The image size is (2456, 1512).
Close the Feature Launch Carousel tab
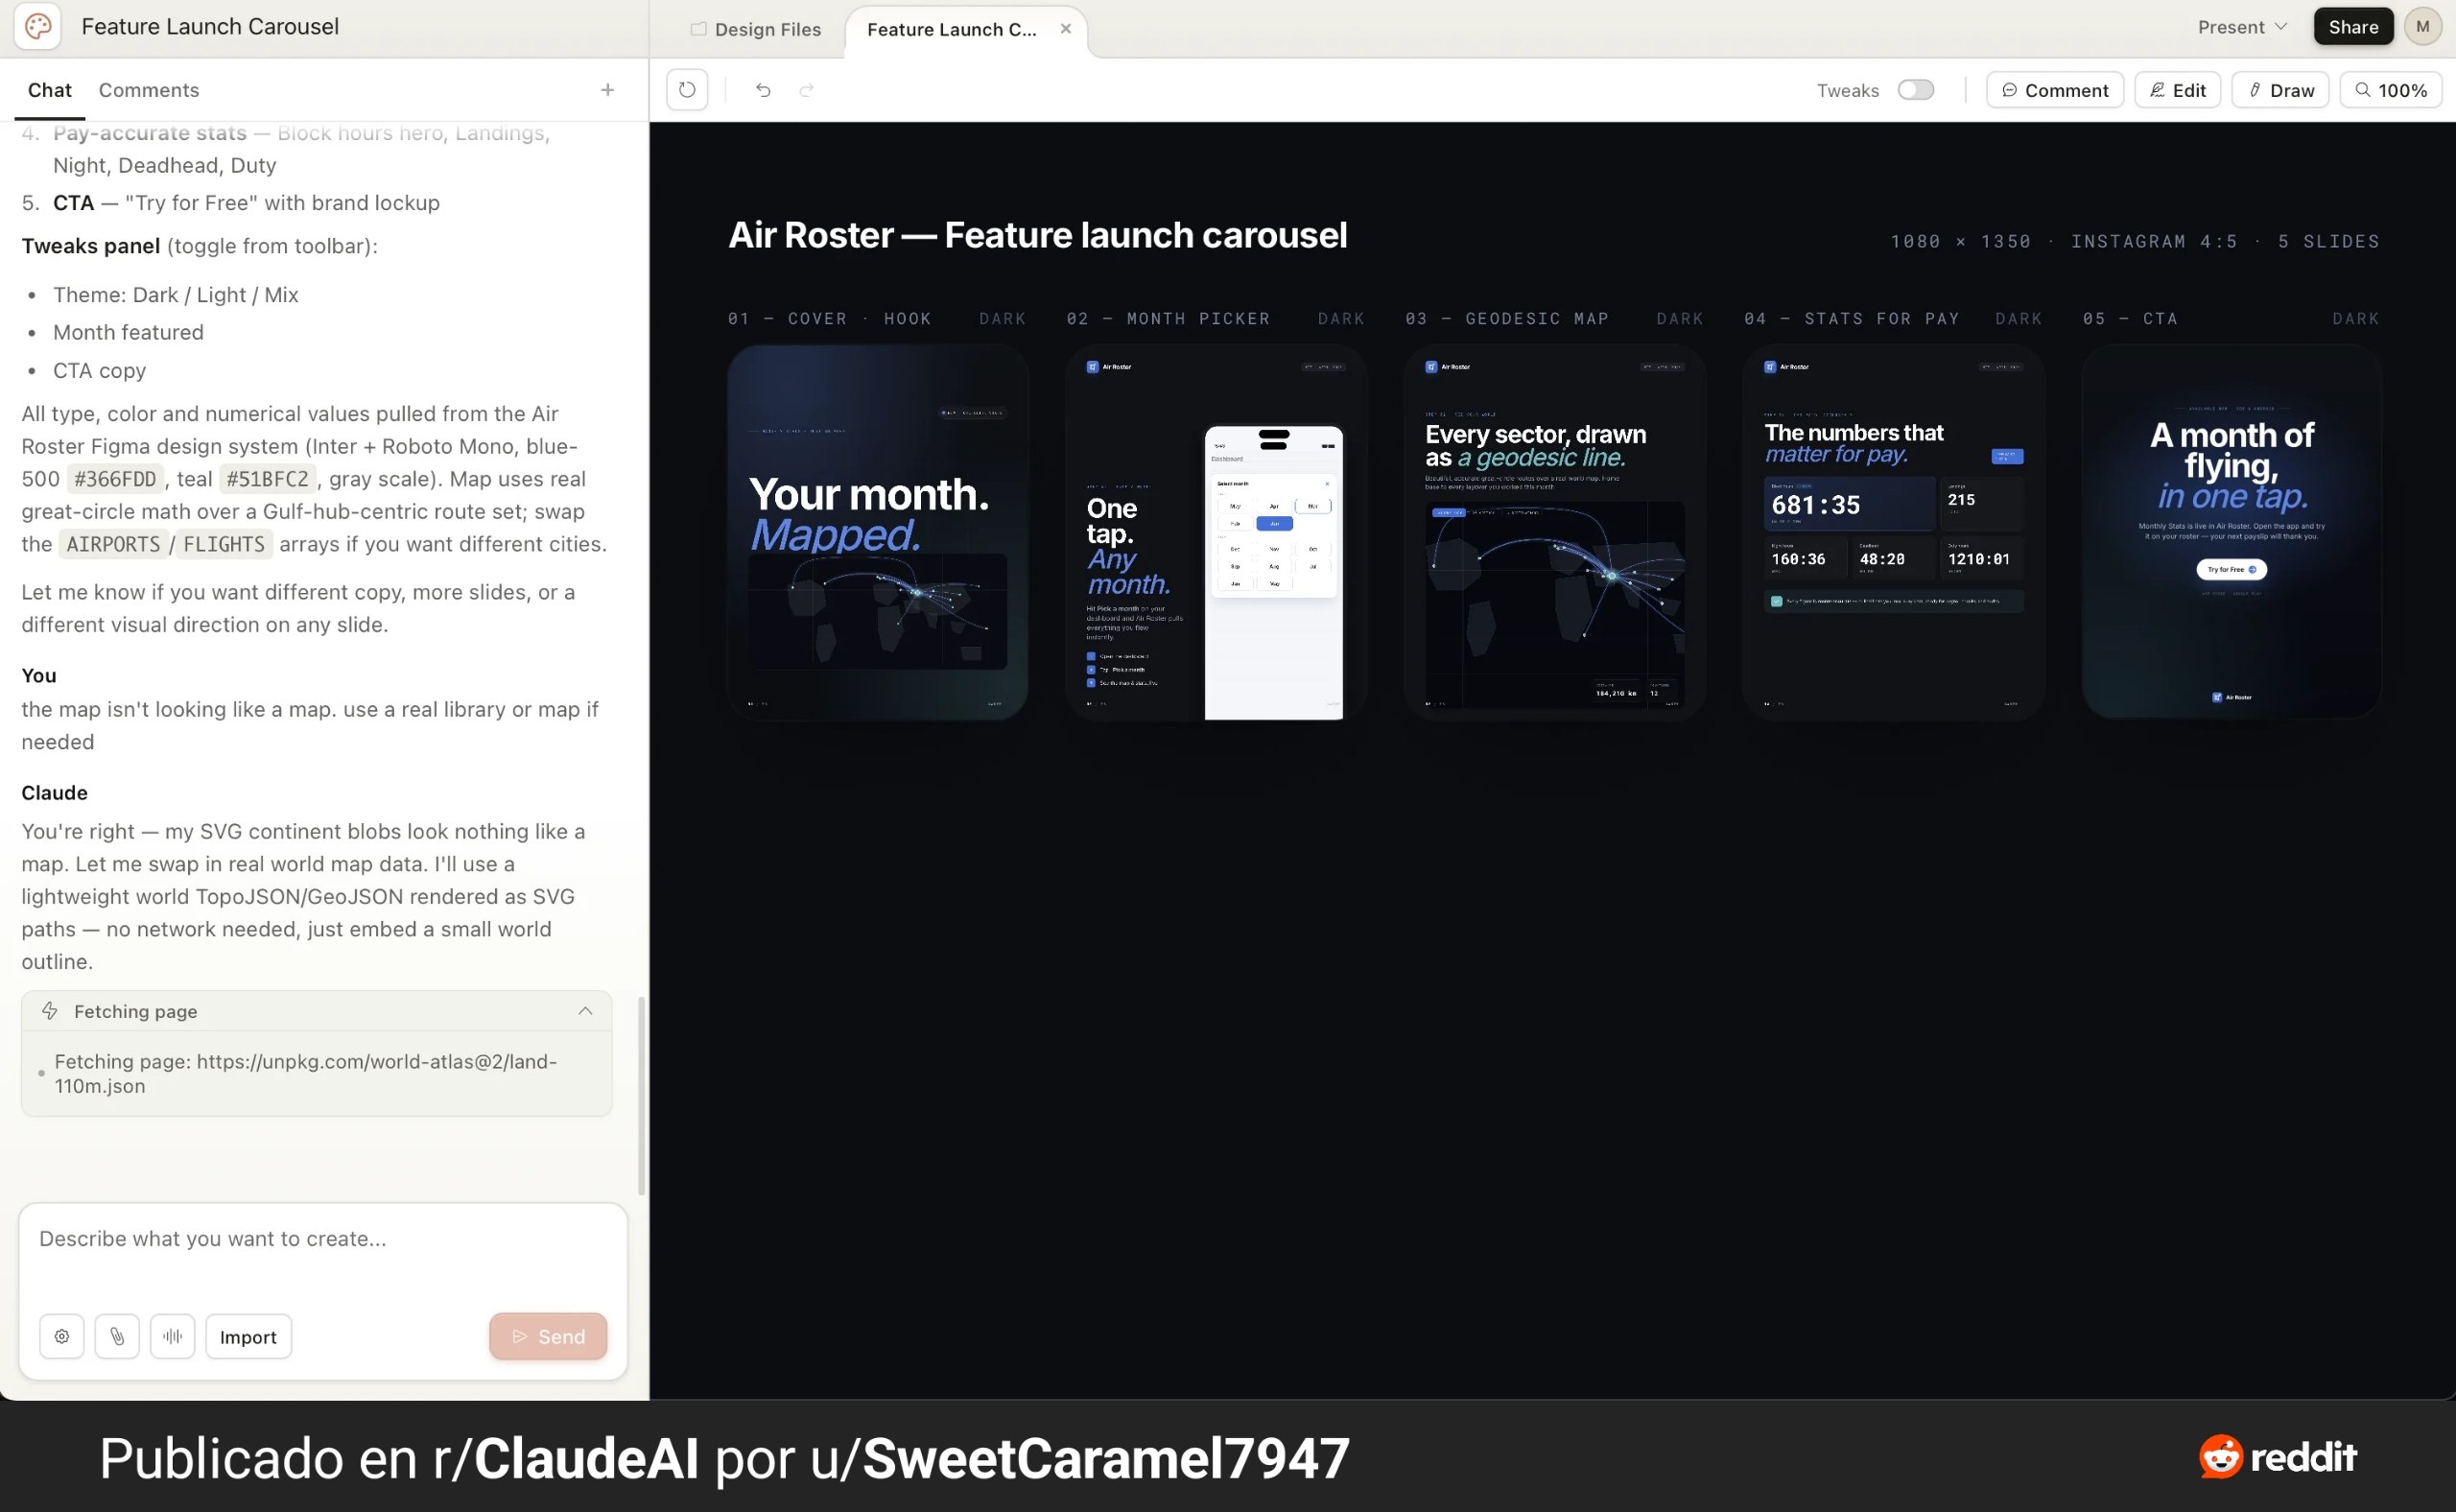(1066, 29)
